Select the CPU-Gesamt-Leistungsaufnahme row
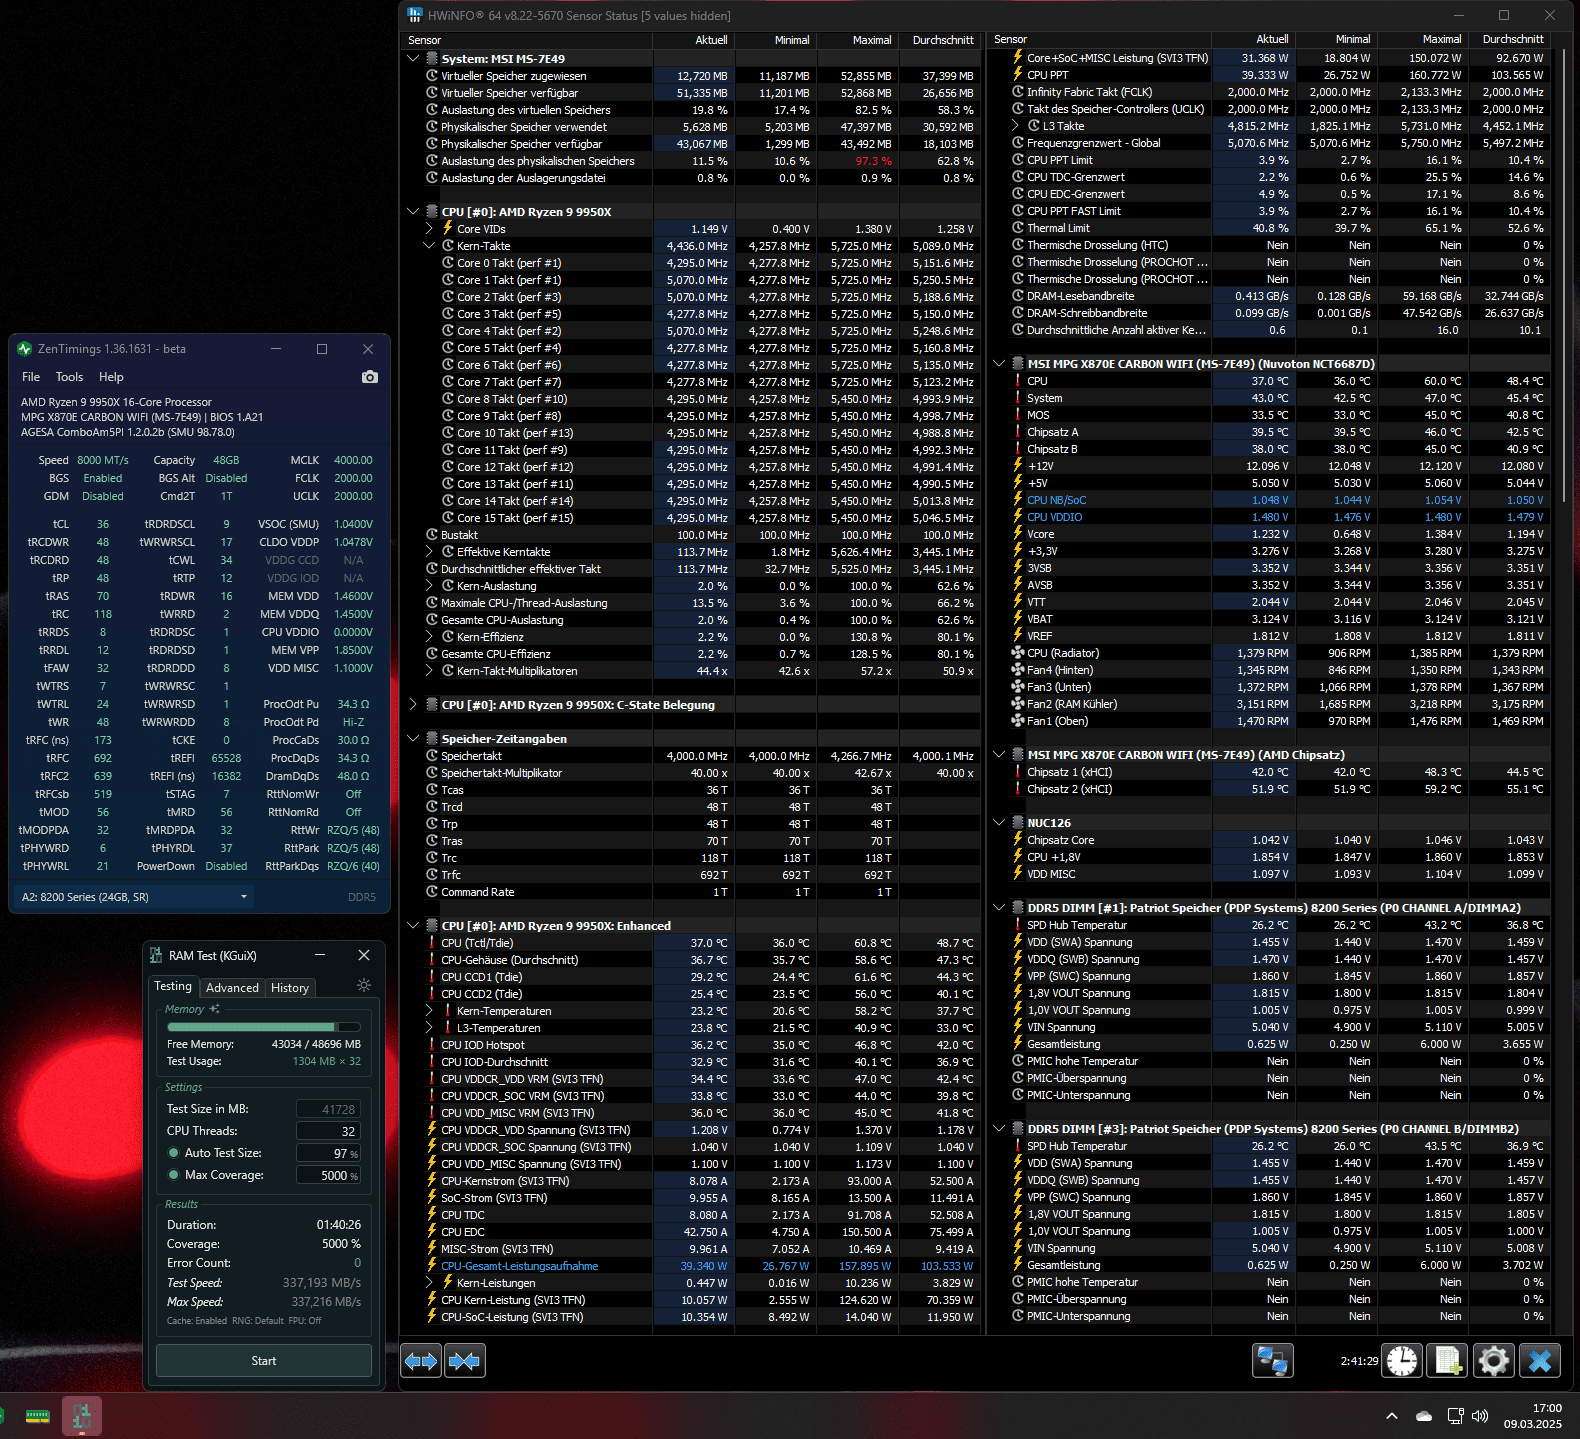This screenshot has width=1580, height=1439. [x=690, y=1266]
